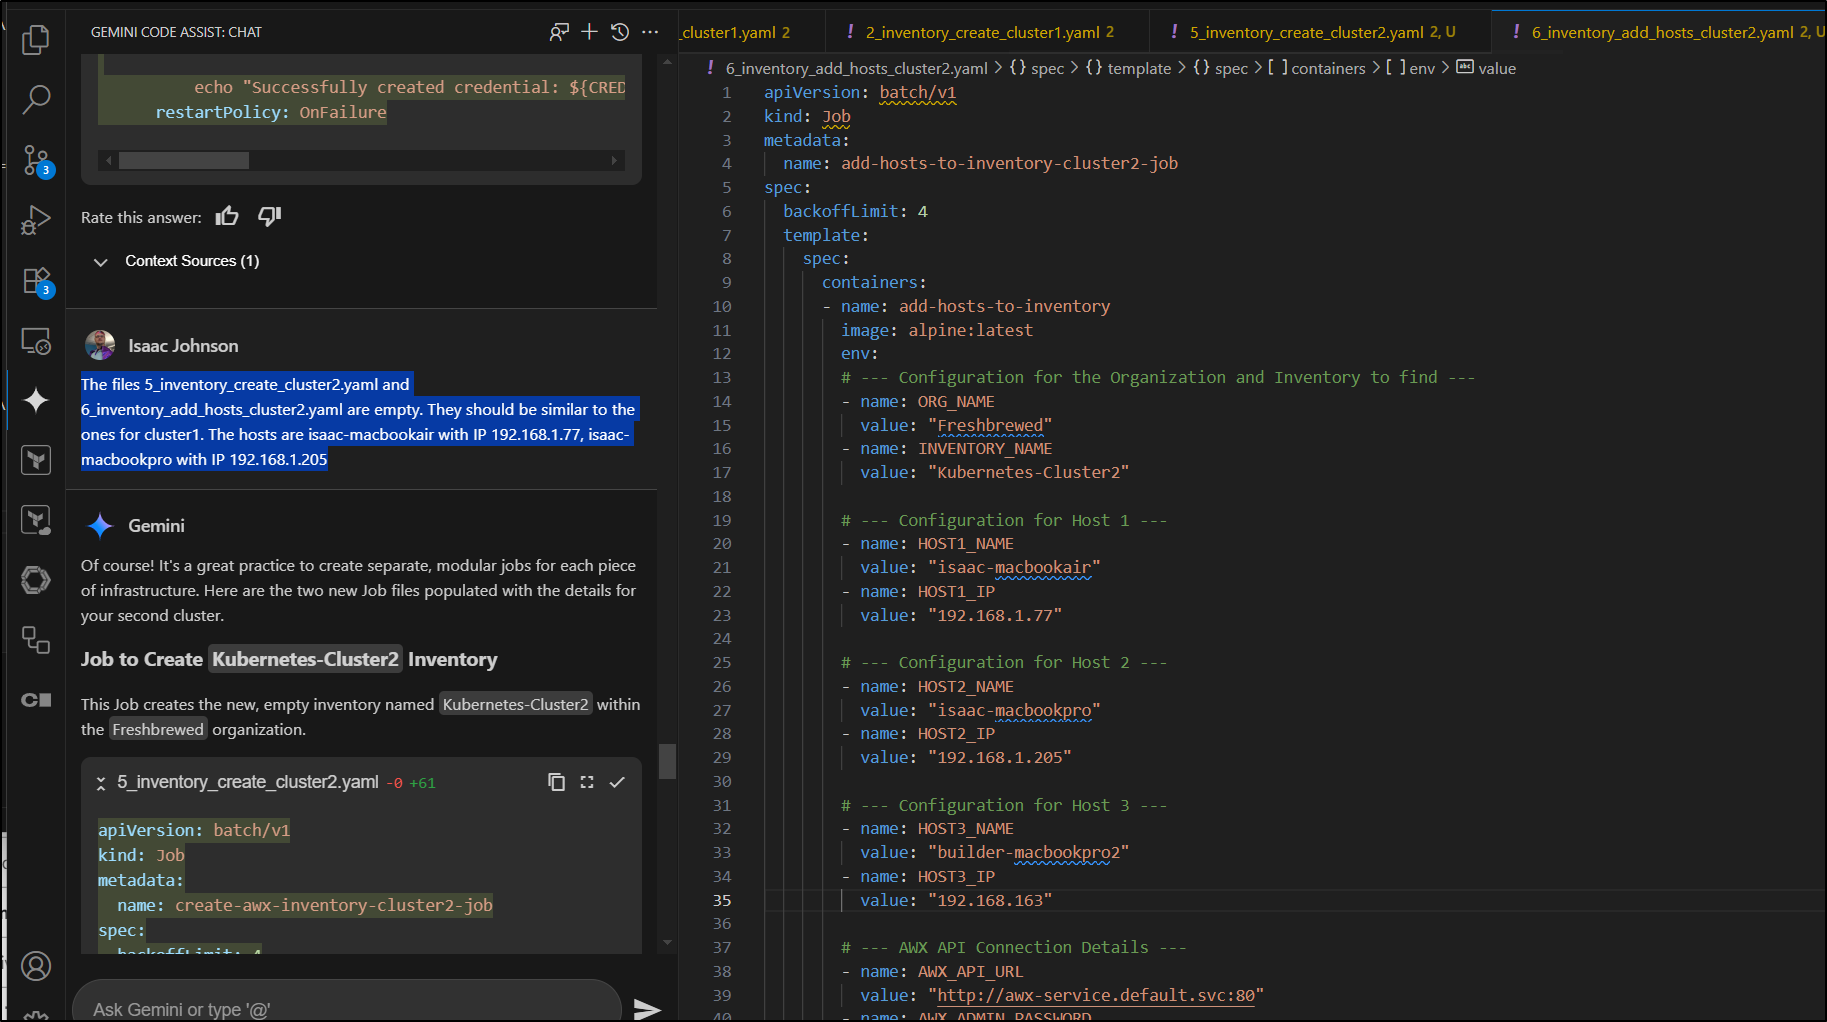Give thumbs up rating to the answer
Image resolution: width=1827 pixels, height=1022 pixels.
(x=227, y=216)
